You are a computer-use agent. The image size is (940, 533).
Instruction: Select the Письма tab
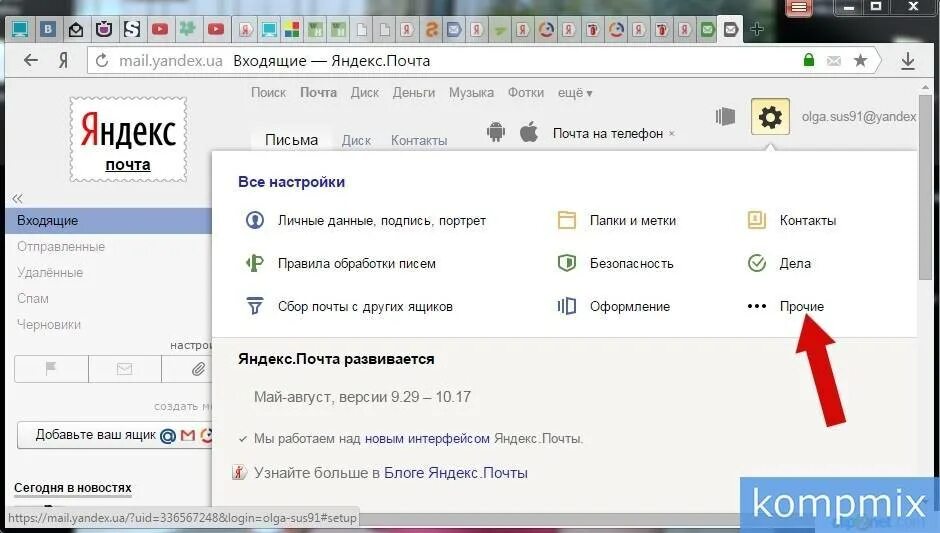coord(291,140)
